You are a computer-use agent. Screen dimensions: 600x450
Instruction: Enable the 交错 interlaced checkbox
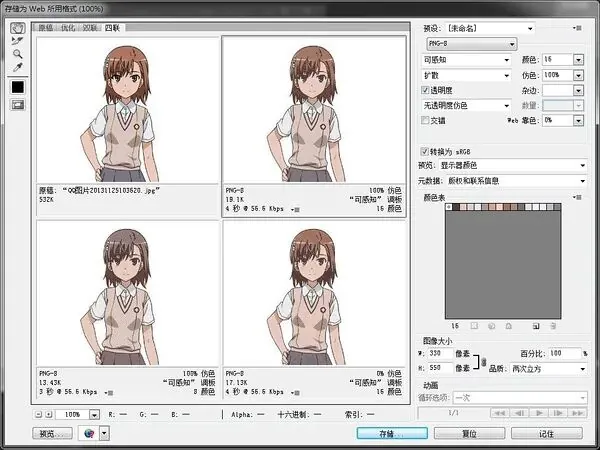tap(425, 121)
